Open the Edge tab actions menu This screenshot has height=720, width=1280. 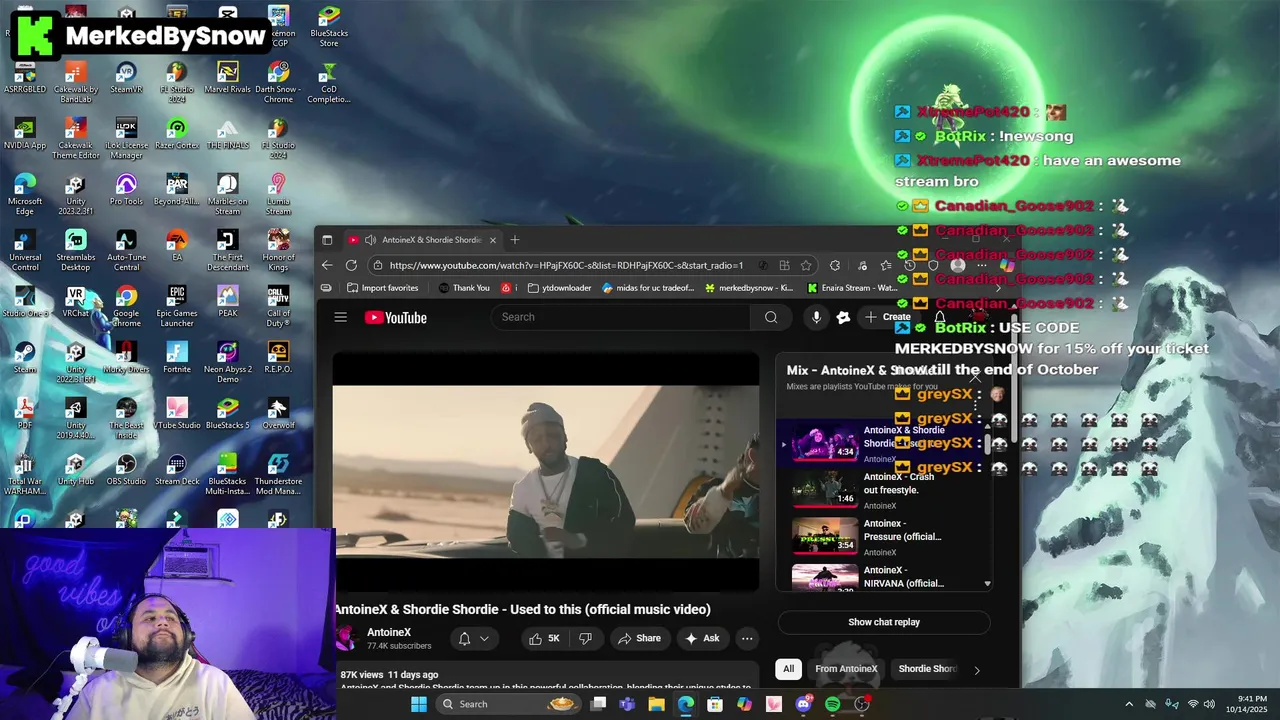coord(327,240)
